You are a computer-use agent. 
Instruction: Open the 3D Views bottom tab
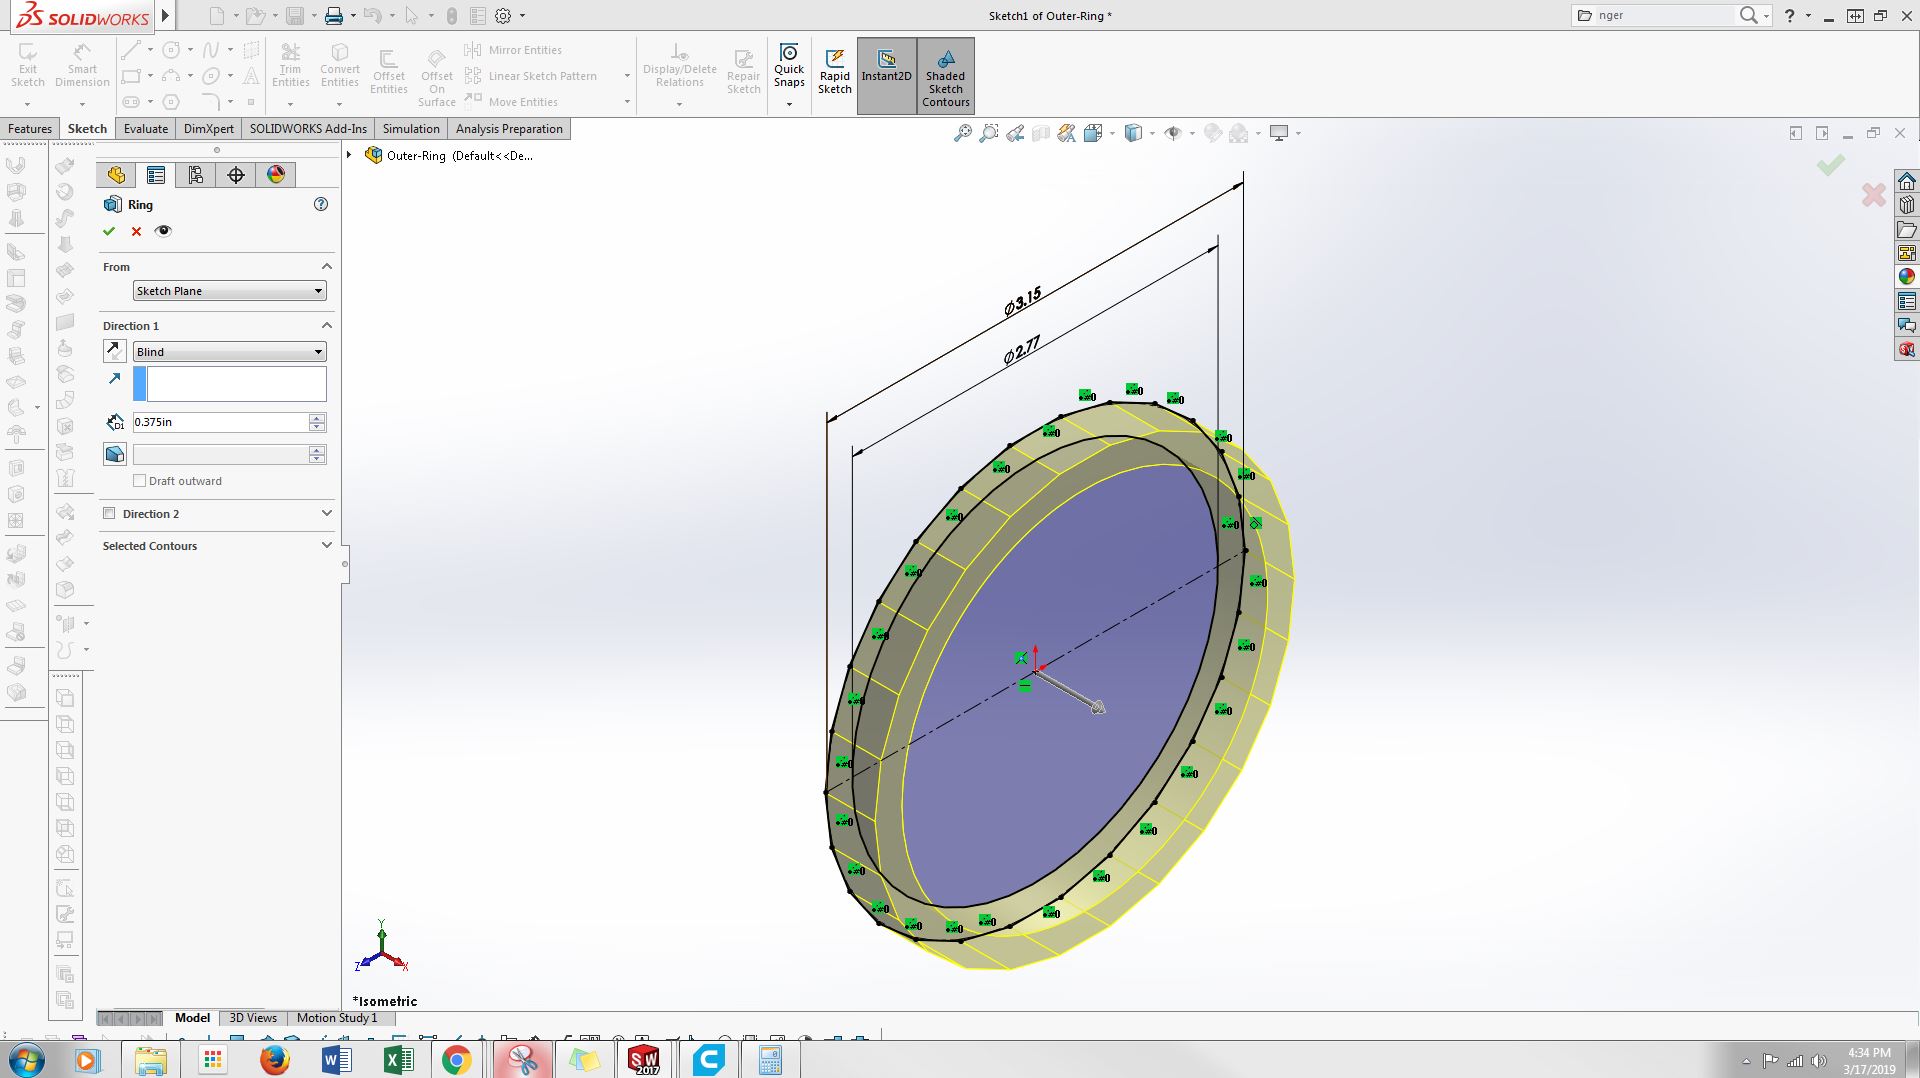(x=253, y=1018)
